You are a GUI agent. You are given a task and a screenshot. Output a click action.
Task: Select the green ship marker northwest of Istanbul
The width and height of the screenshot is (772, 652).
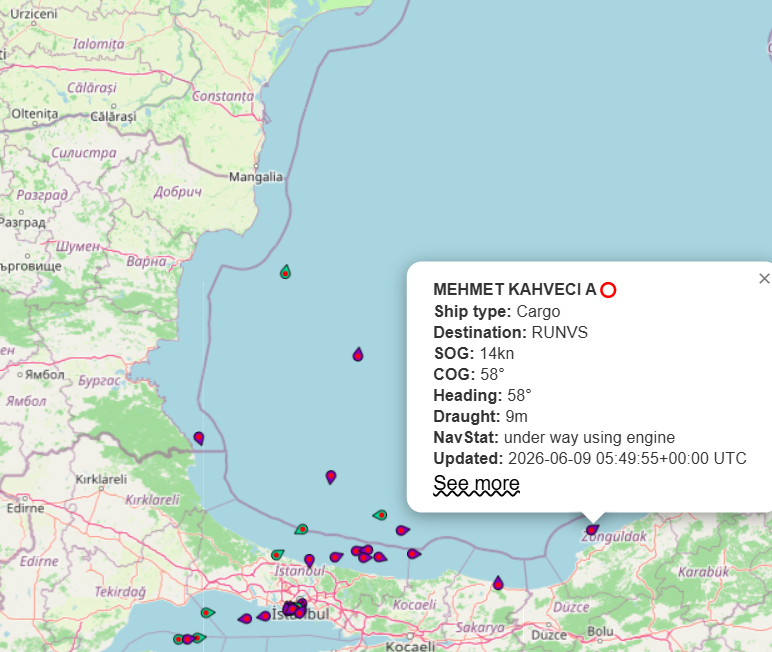pyautogui.click(x=278, y=555)
